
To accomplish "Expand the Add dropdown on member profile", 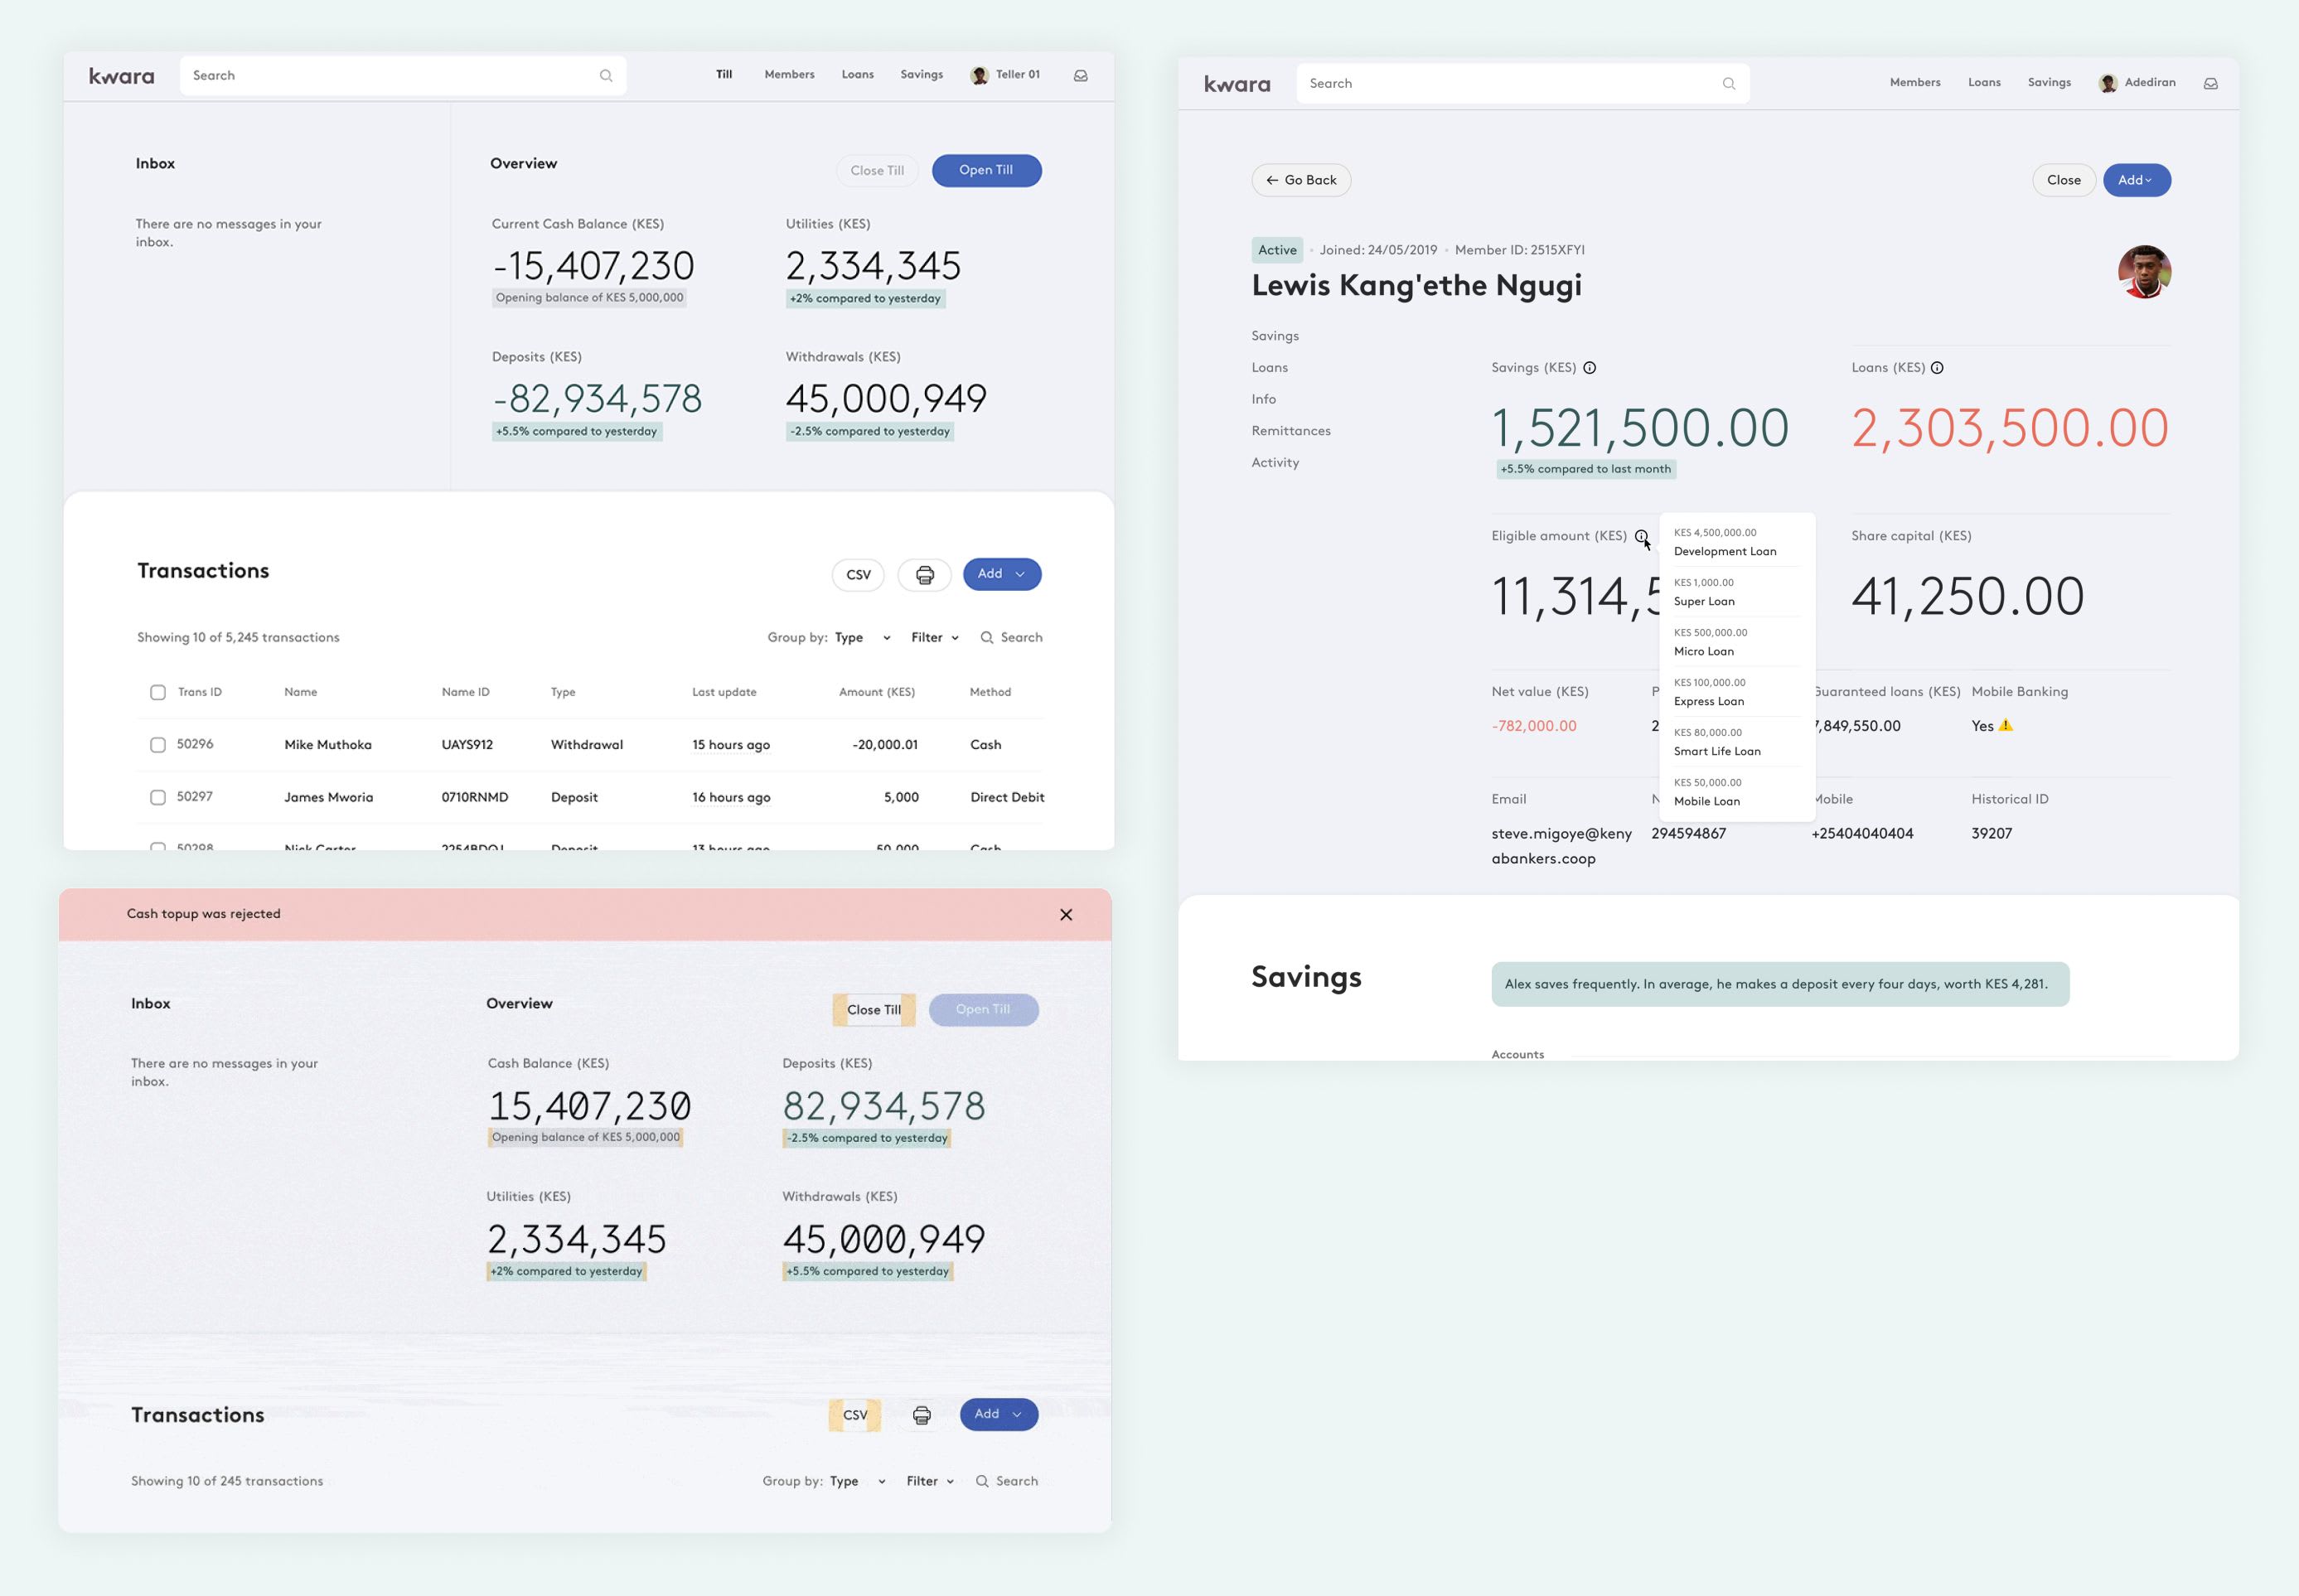I will point(2136,180).
